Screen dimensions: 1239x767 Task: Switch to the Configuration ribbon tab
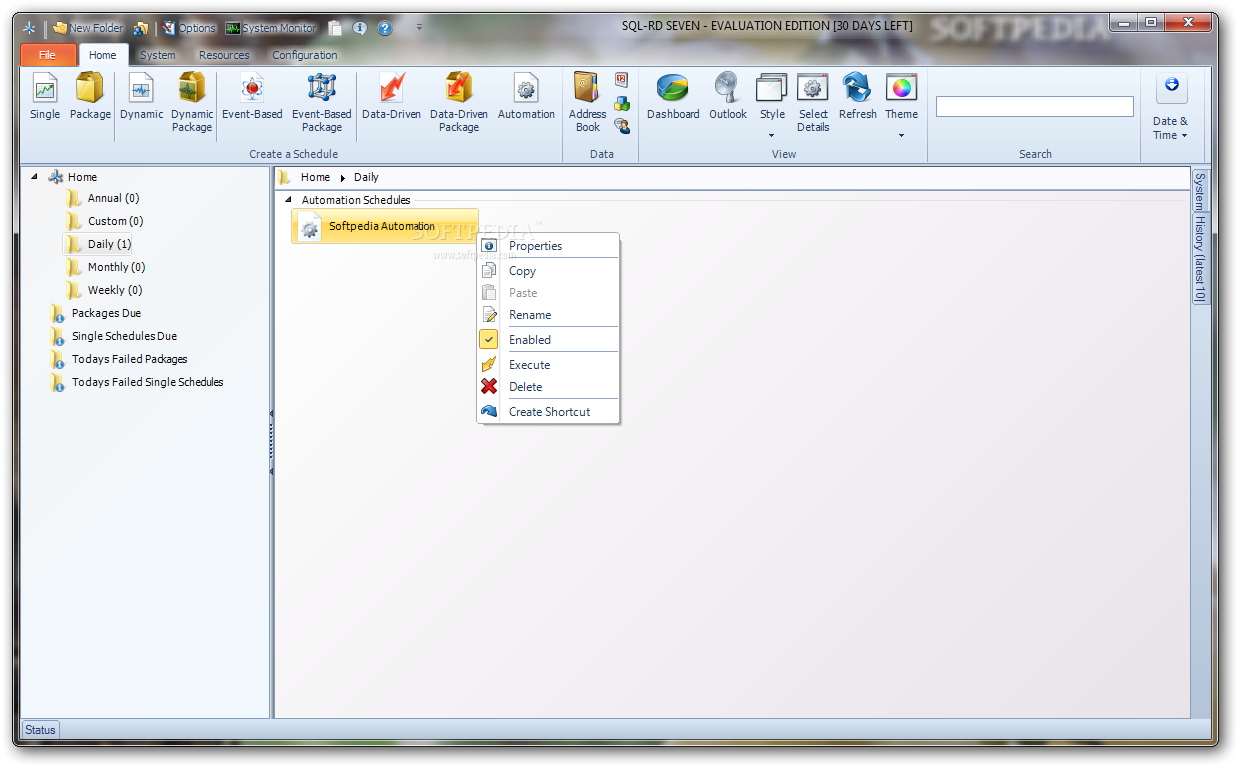pyautogui.click(x=305, y=55)
